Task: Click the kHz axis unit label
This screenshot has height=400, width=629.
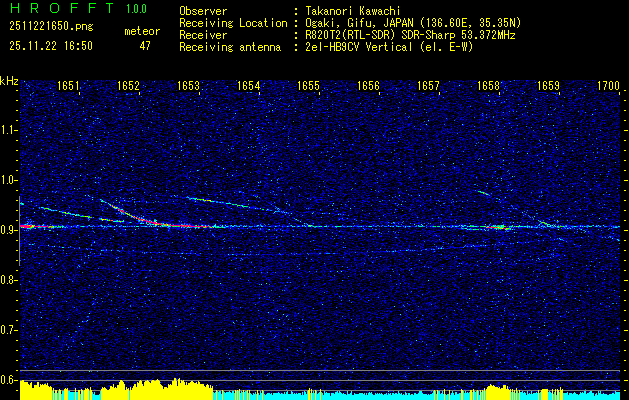Action: click(9, 81)
